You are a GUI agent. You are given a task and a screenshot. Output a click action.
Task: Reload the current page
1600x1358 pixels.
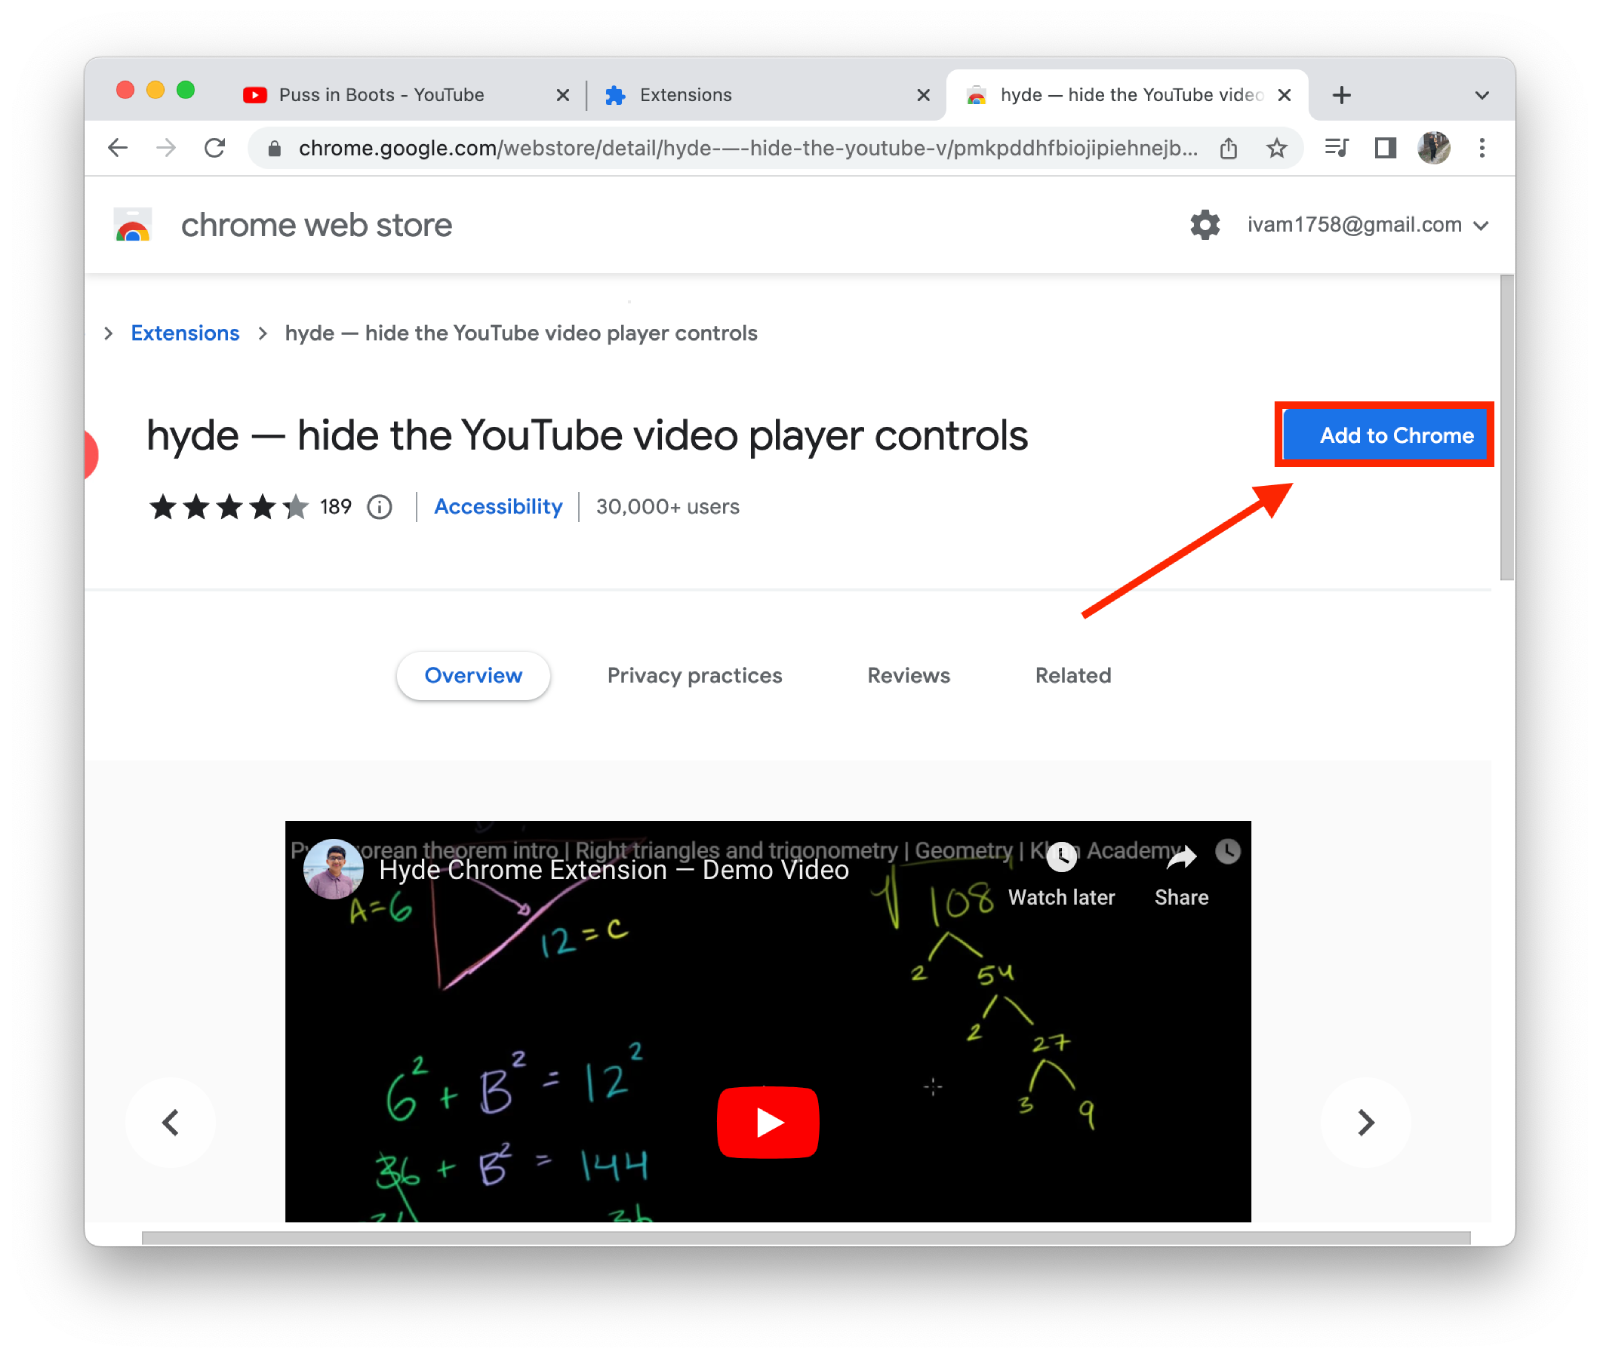point(215,147)
